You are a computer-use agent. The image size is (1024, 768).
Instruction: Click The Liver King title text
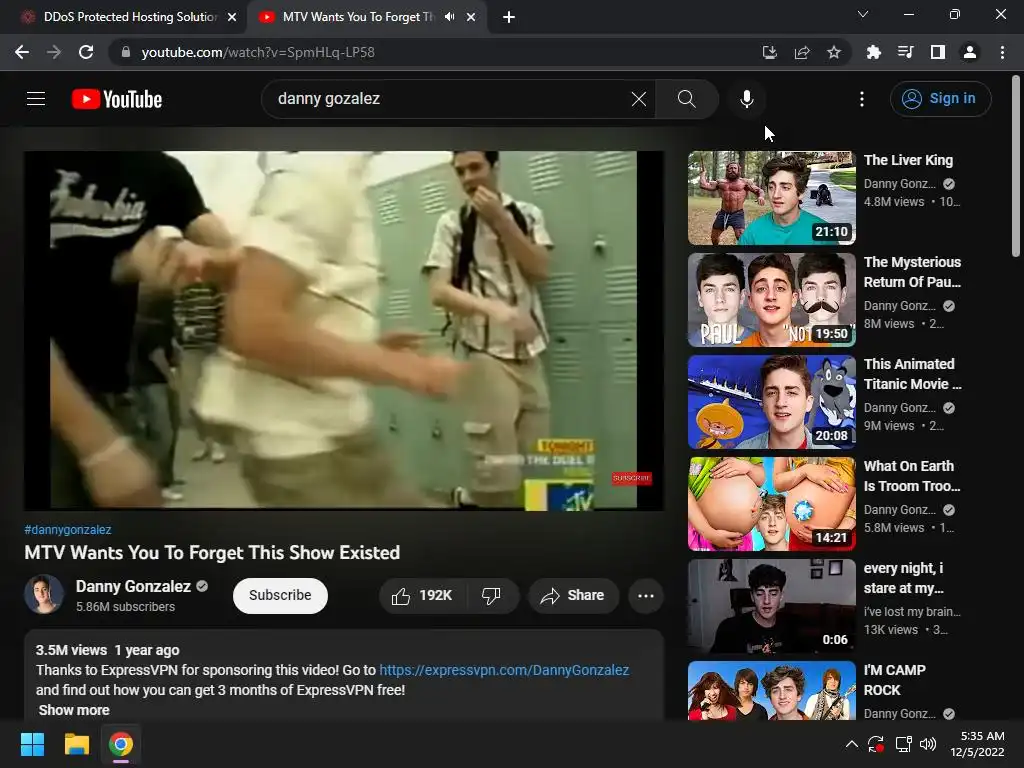point(908,160)
